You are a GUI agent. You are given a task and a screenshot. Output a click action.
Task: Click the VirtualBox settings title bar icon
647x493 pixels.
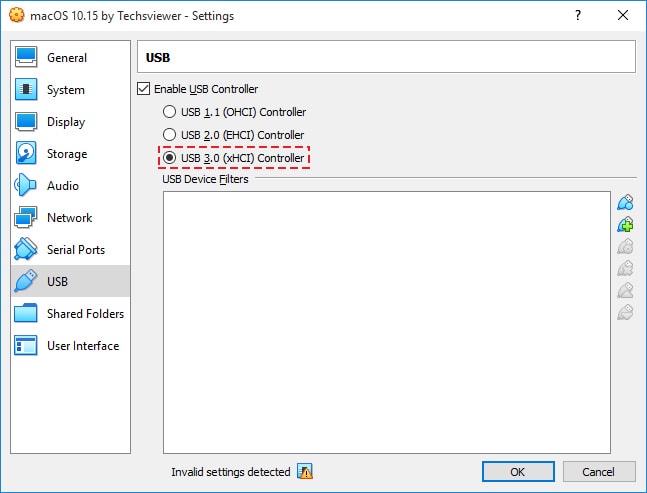(17, 15)
